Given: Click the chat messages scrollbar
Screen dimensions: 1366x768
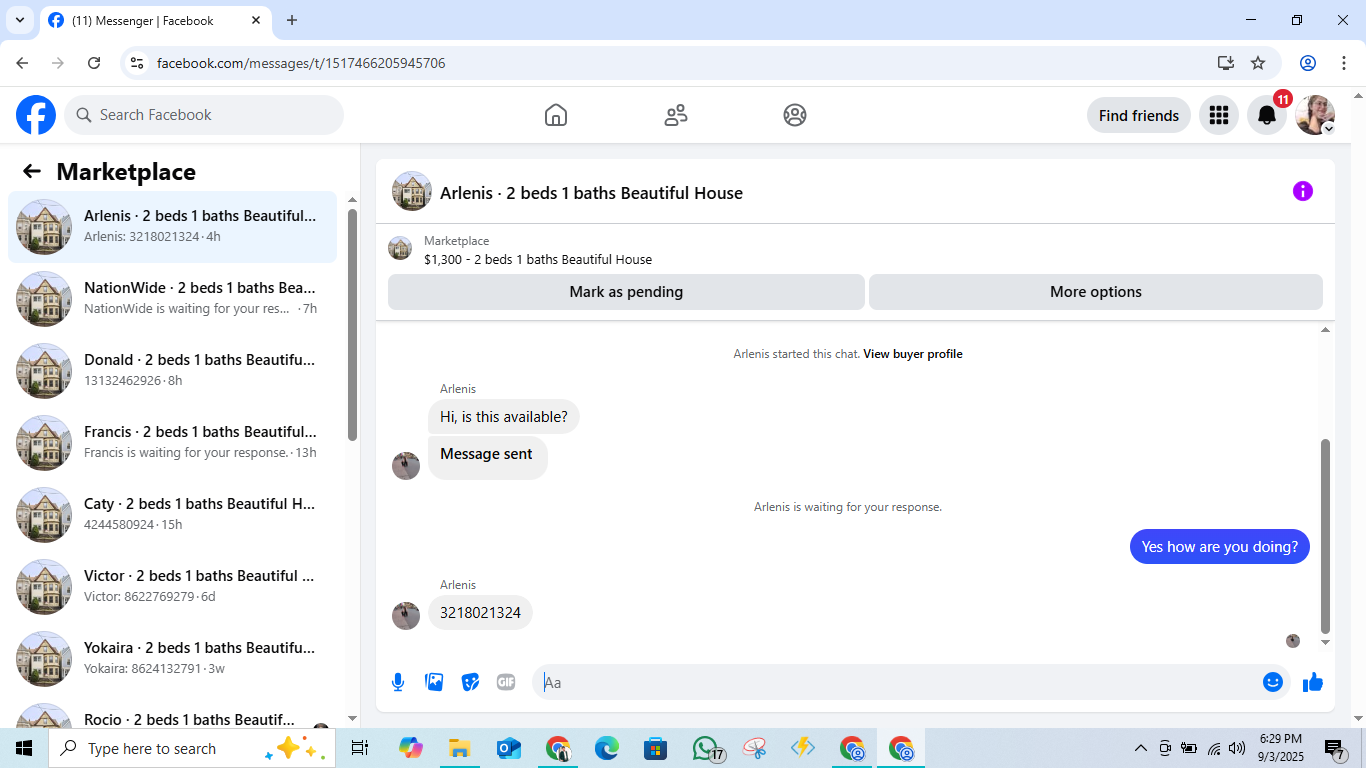Looking at the screenshot, I should point(1326,536).
